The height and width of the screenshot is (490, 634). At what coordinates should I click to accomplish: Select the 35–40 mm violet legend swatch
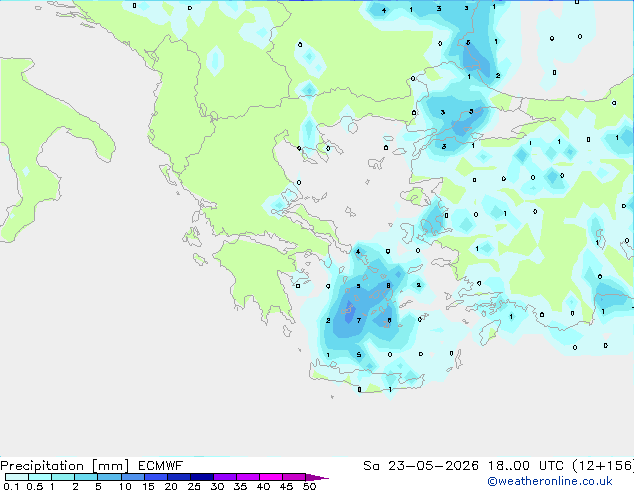pos(248,477)
